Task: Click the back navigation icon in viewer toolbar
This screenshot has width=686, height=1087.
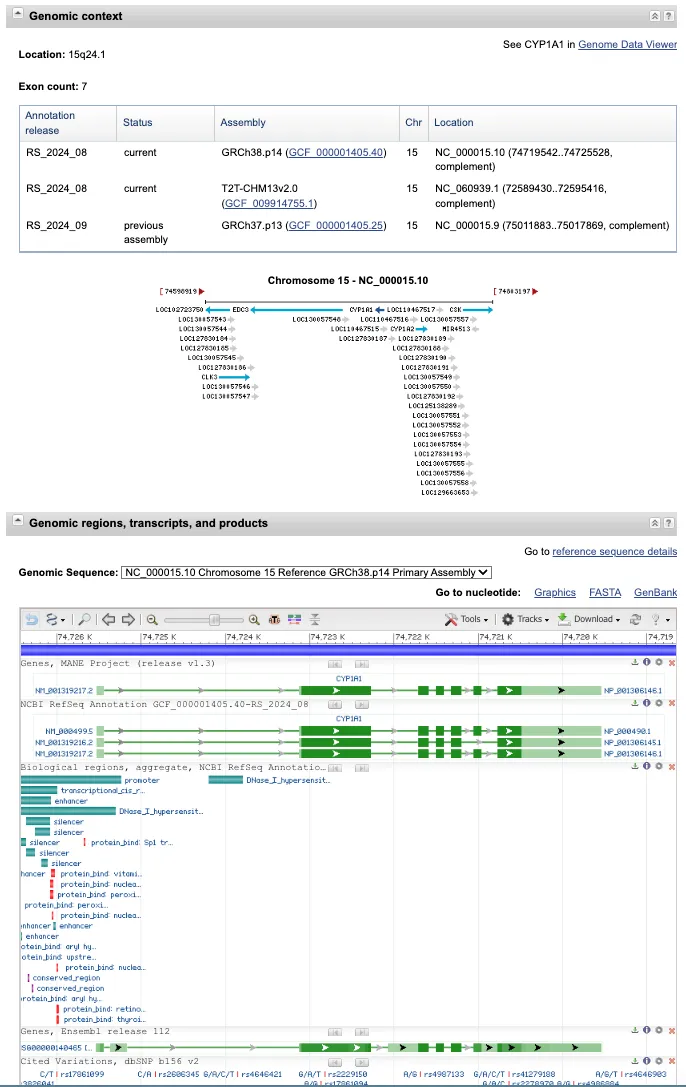Action: pyautogui.click(x=31, y=619)
